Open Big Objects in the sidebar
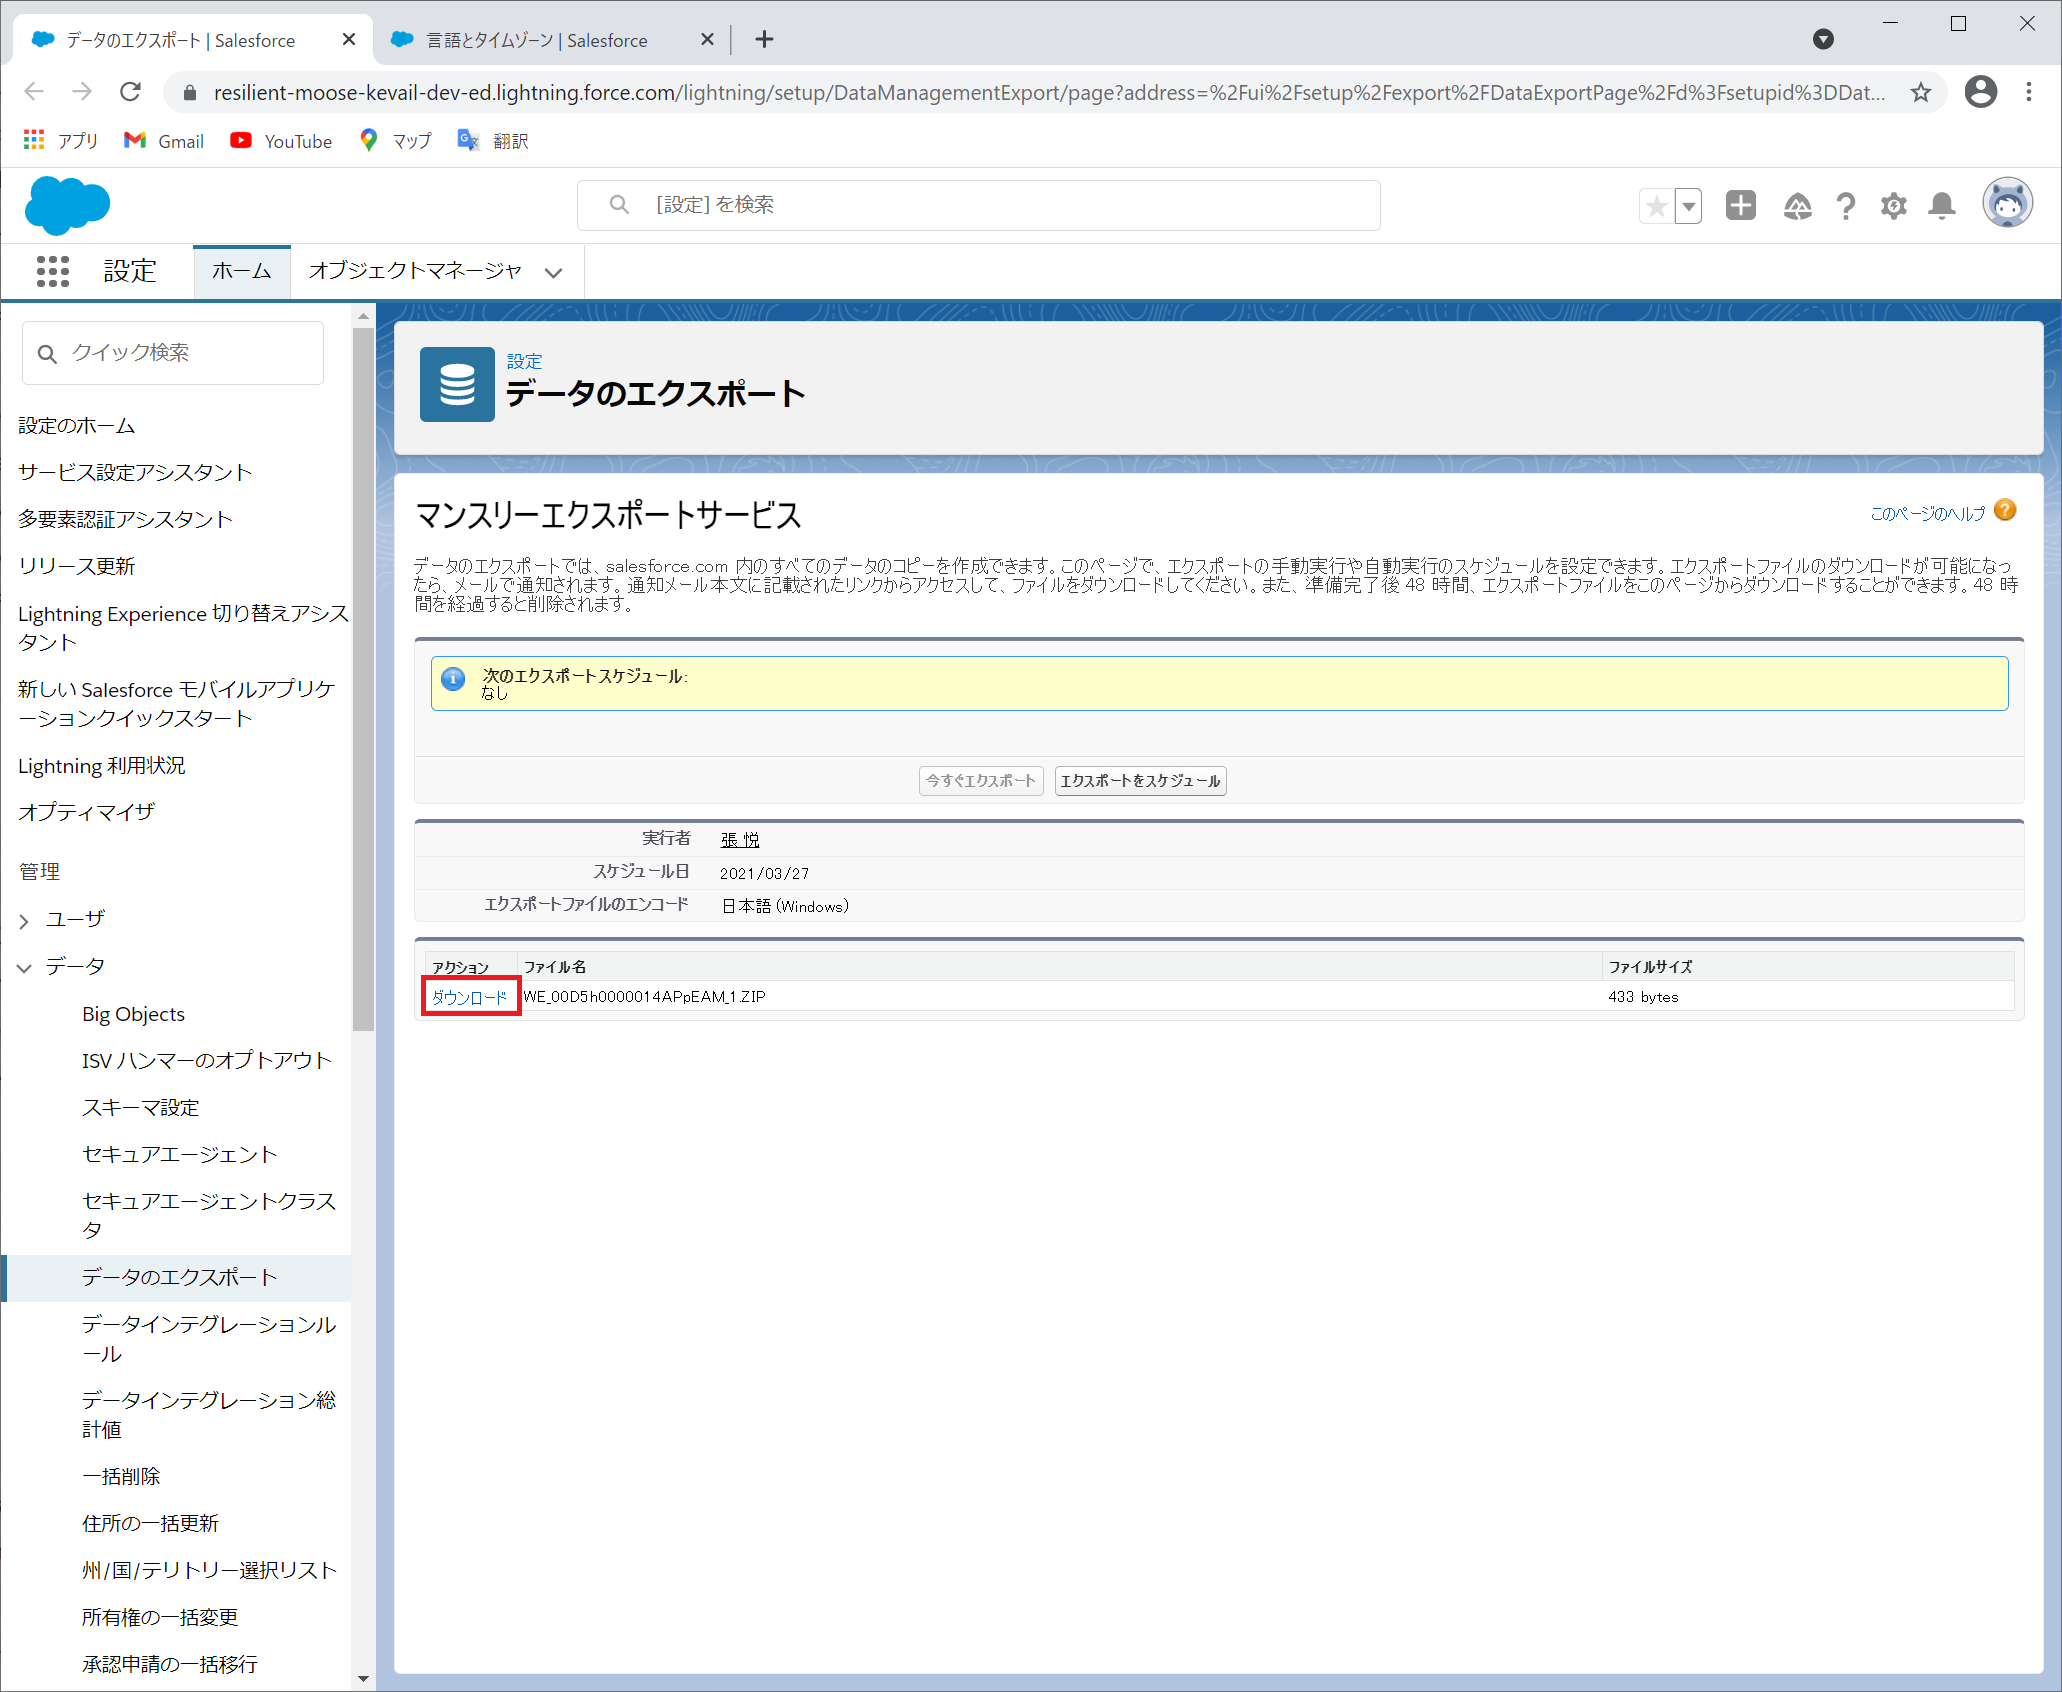This screenshot has width=2062, height=1692. (133, 1014)
